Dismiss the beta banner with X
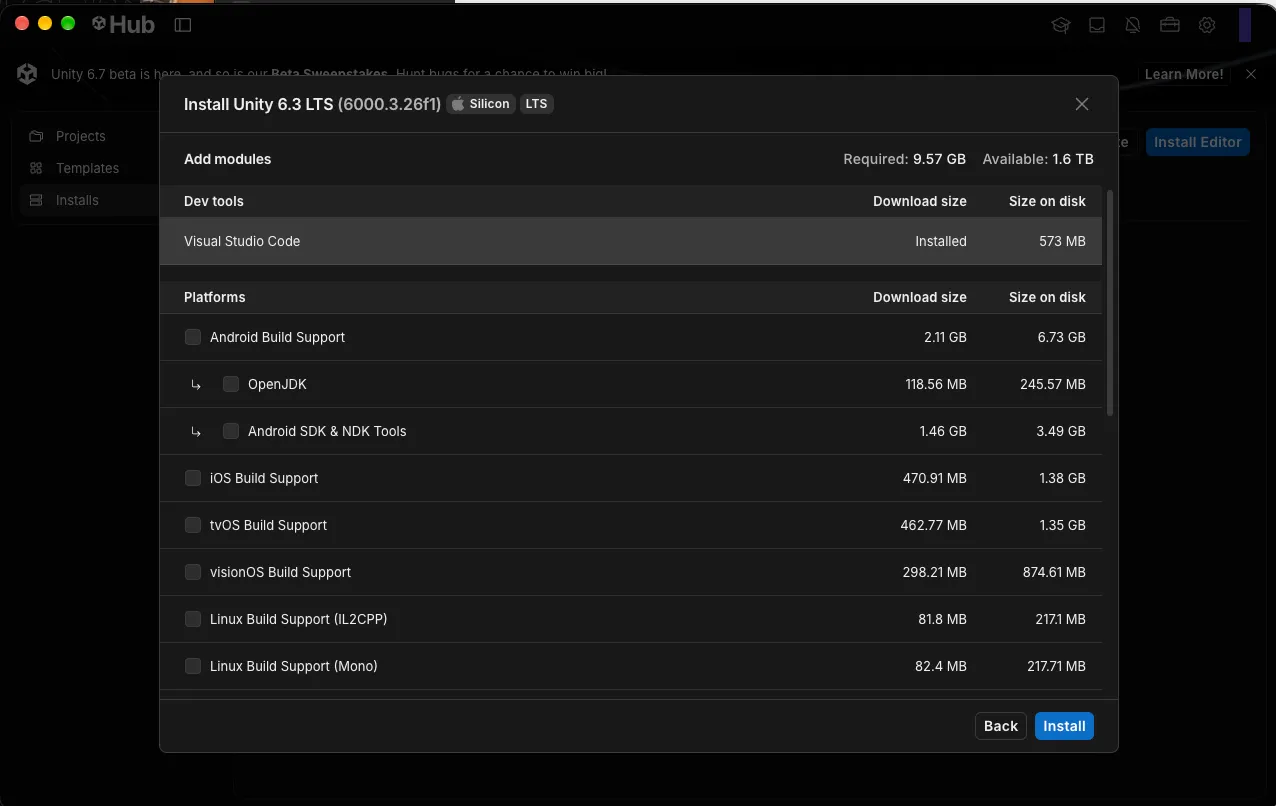 [1251, 74]
